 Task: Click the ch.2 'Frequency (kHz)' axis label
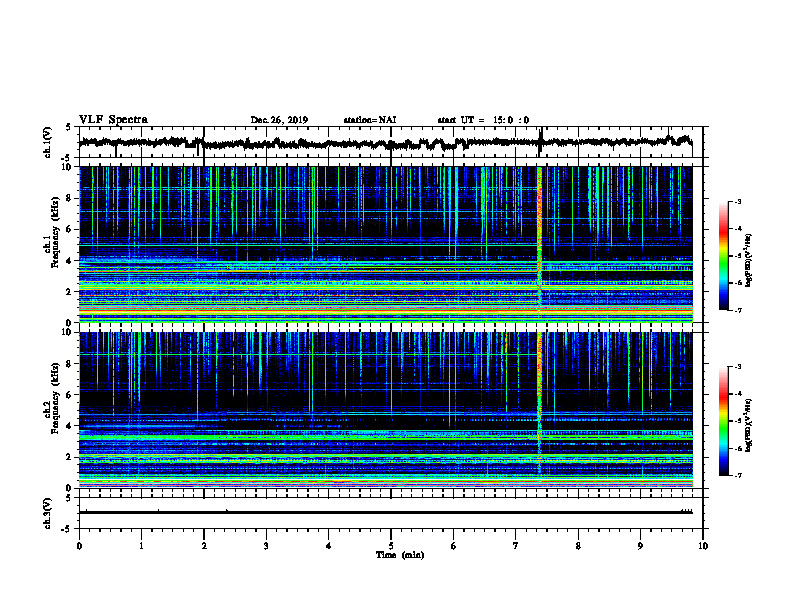[x=56, y=398]
